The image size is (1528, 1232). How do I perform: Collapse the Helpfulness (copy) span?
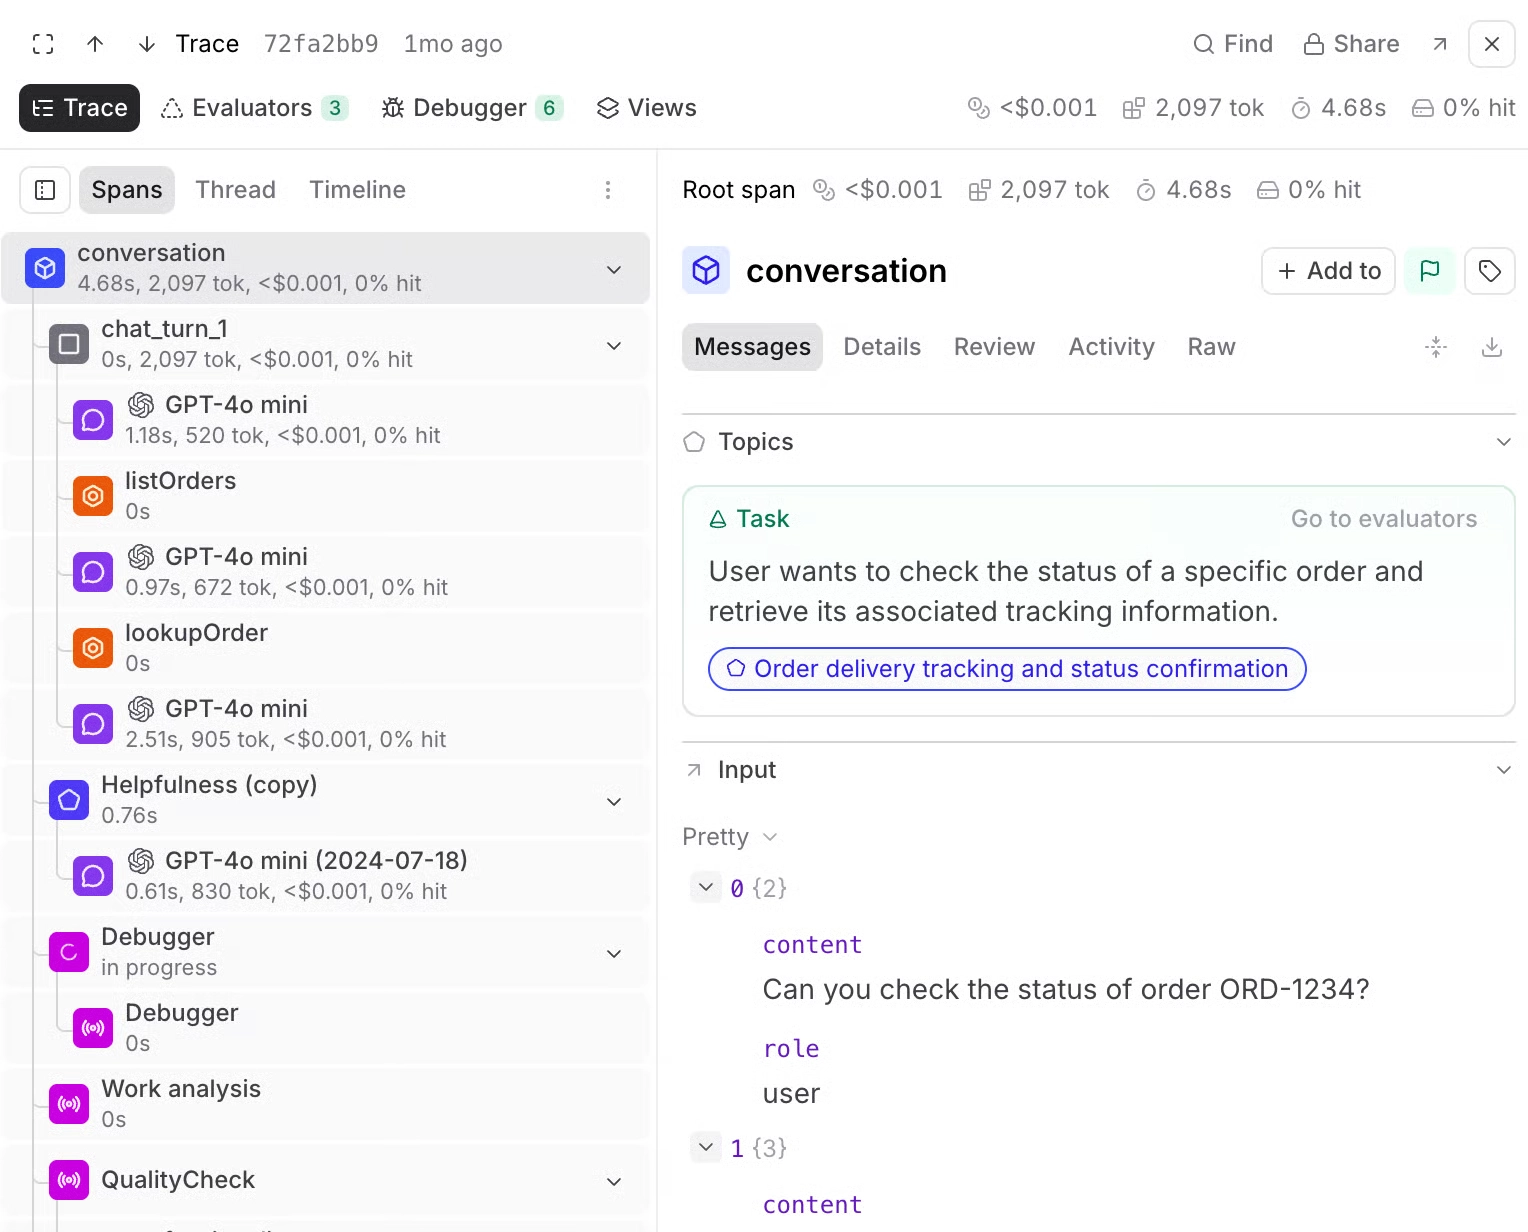pyautogui.click(x=614, y=801)
